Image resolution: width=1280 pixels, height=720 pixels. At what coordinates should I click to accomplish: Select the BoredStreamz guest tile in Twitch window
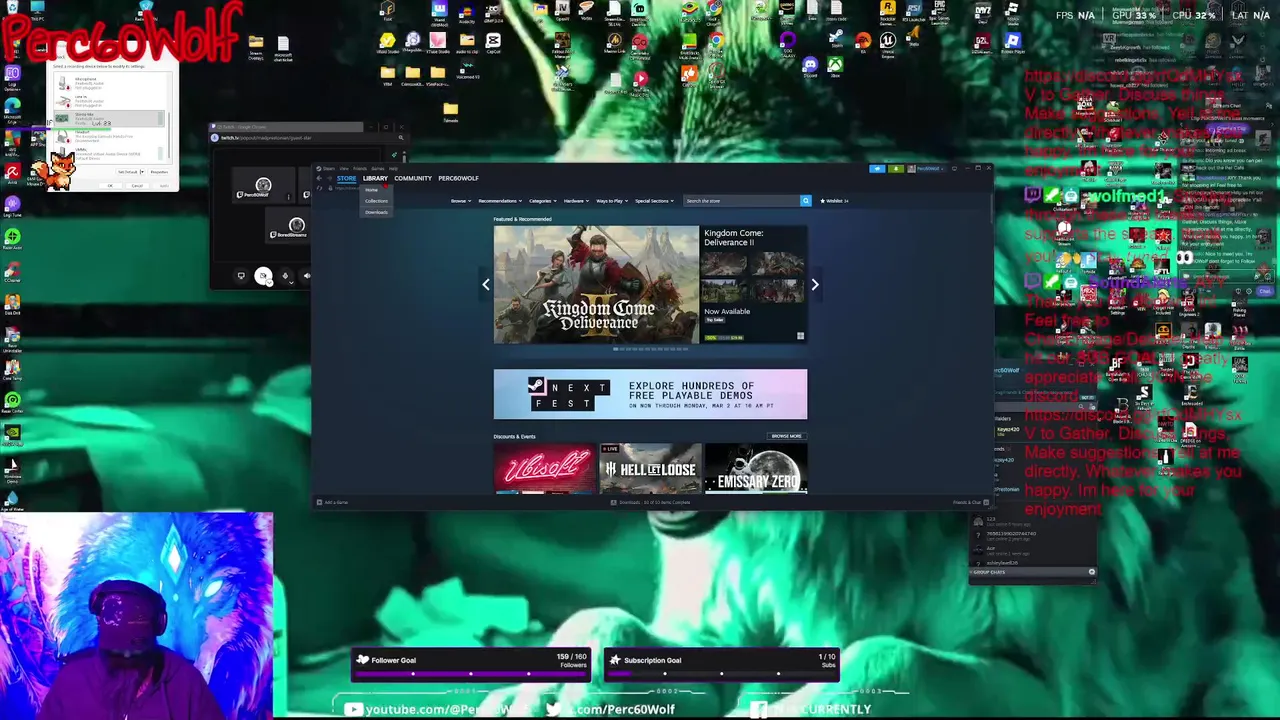288,225
